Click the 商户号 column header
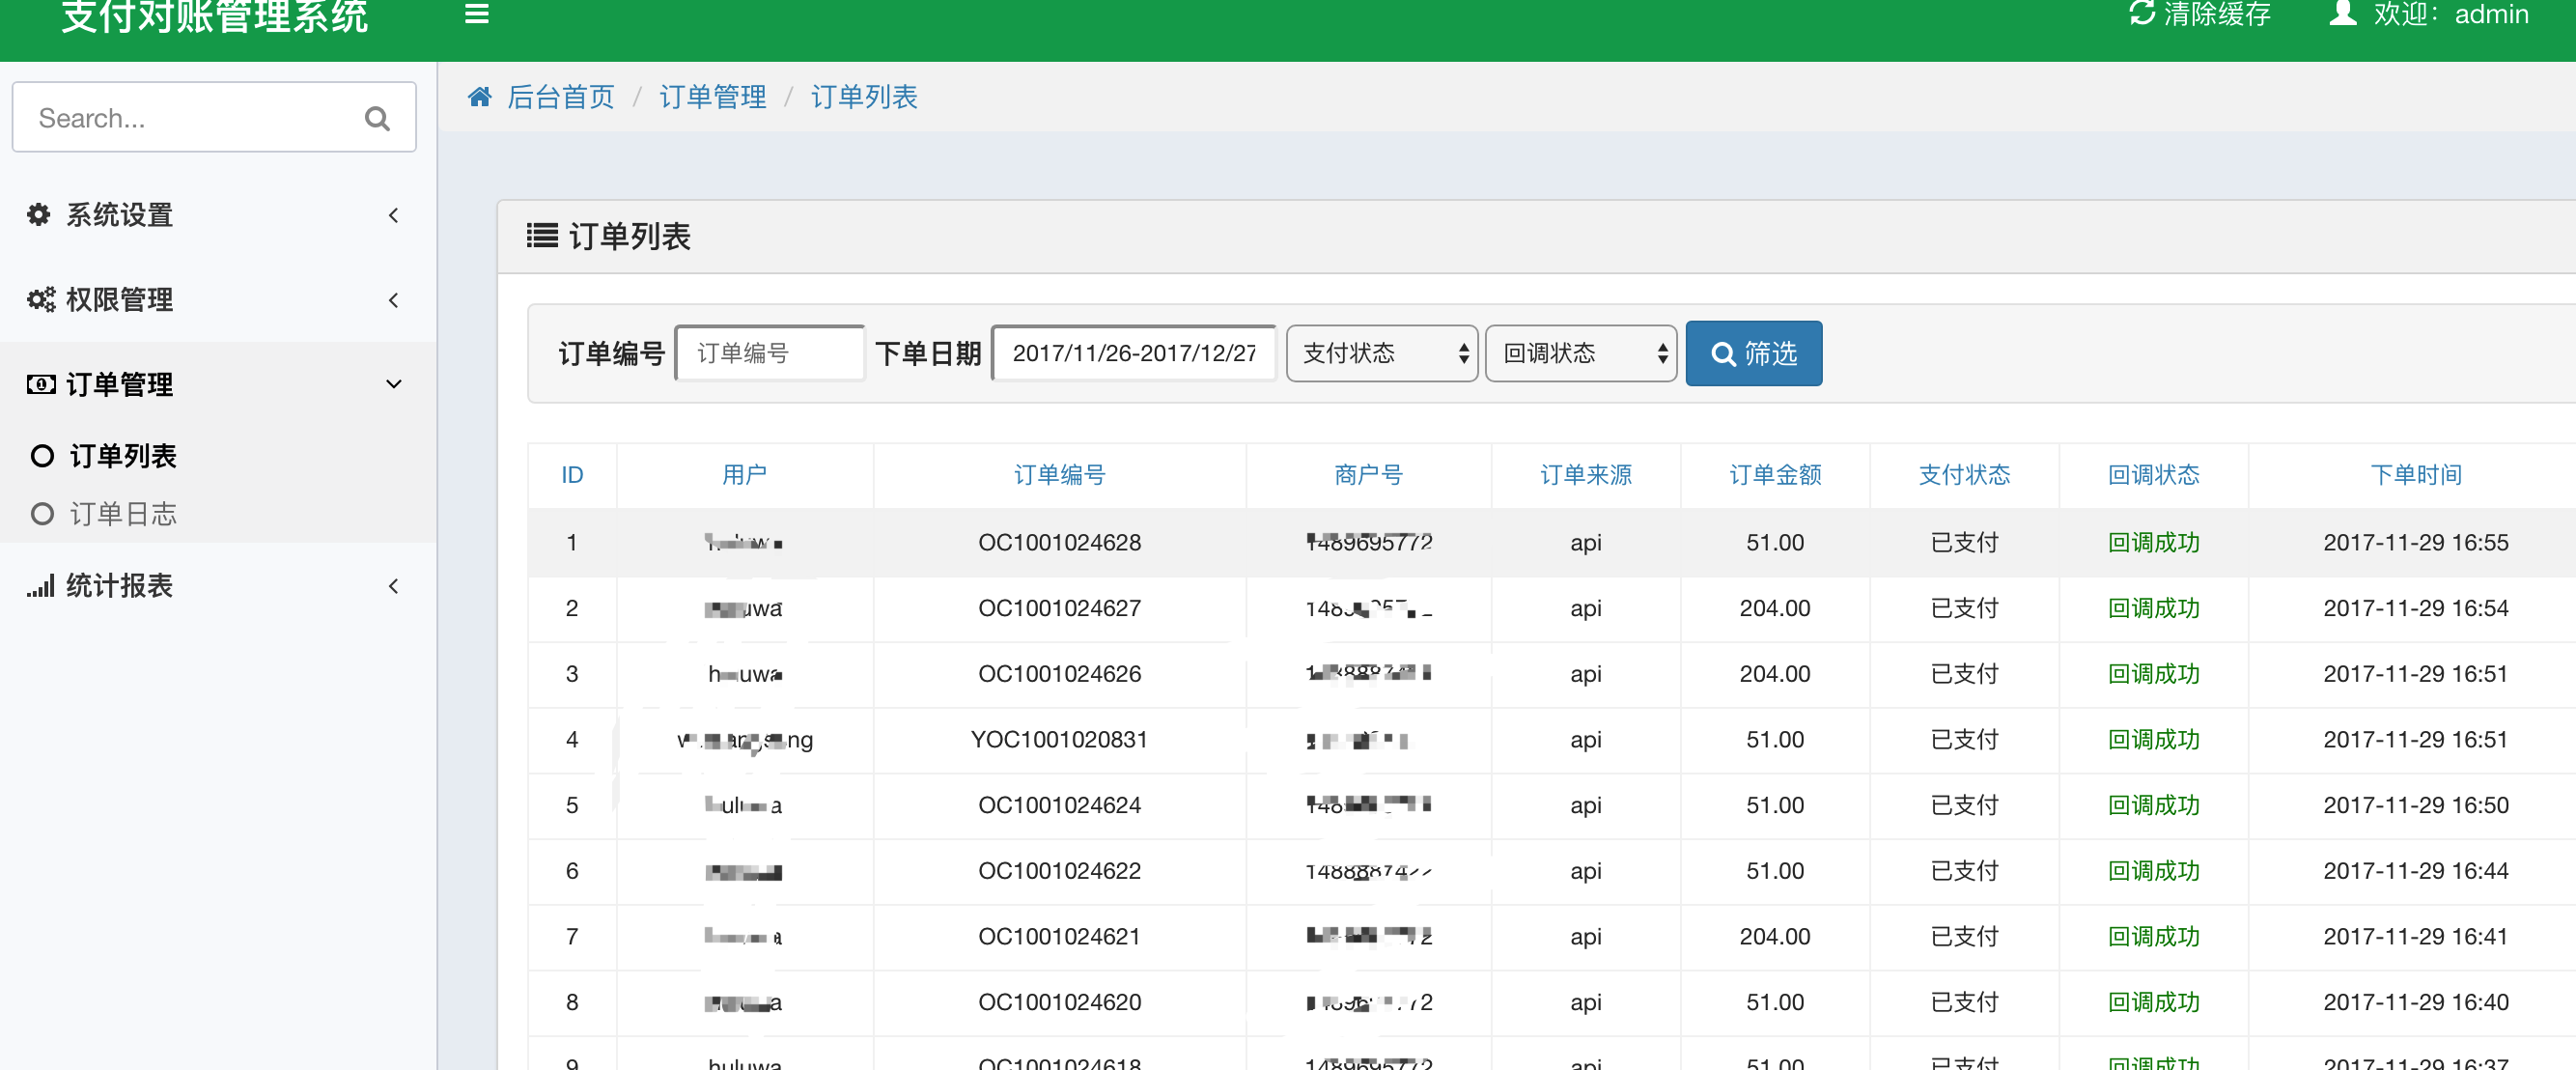Viewport: 2576px width, 1070px height. (1368, 475)
